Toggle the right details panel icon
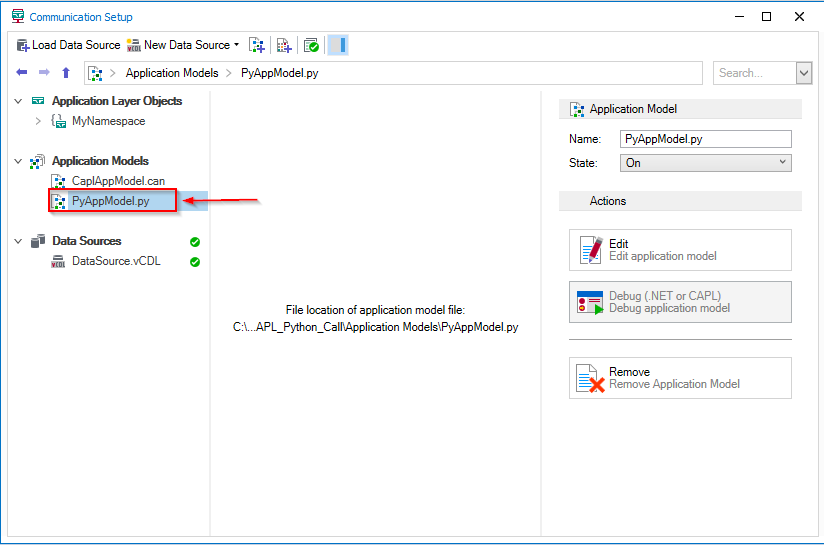824x545 pixels. click(x=338, y=45)
